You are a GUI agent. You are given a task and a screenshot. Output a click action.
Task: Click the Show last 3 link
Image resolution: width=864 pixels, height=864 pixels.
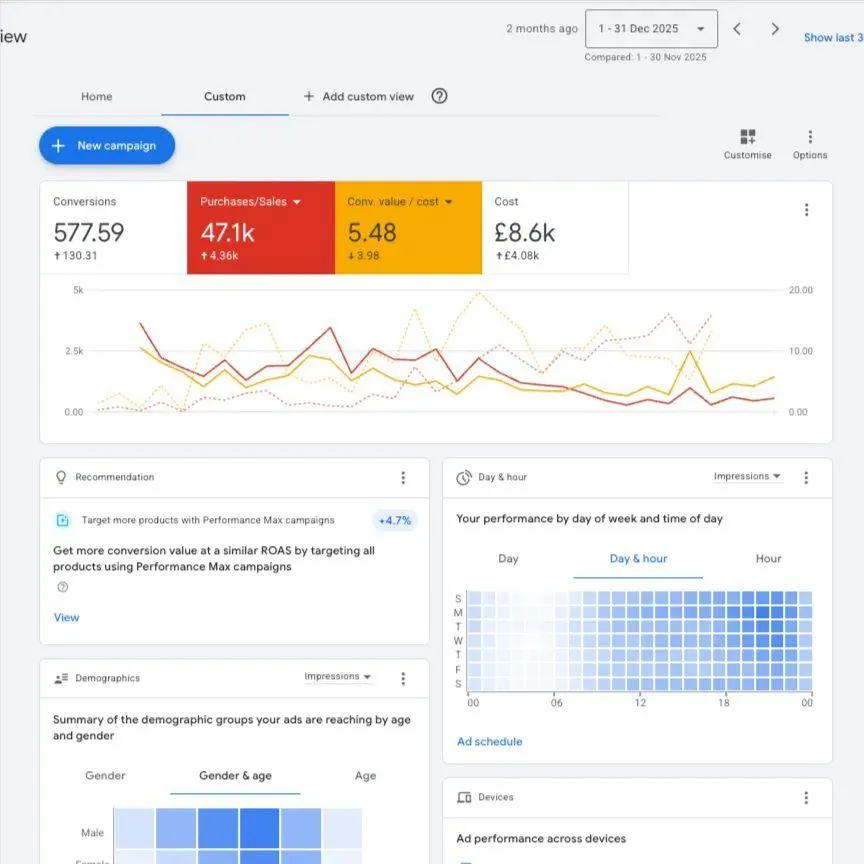click(x=833, y=37)
